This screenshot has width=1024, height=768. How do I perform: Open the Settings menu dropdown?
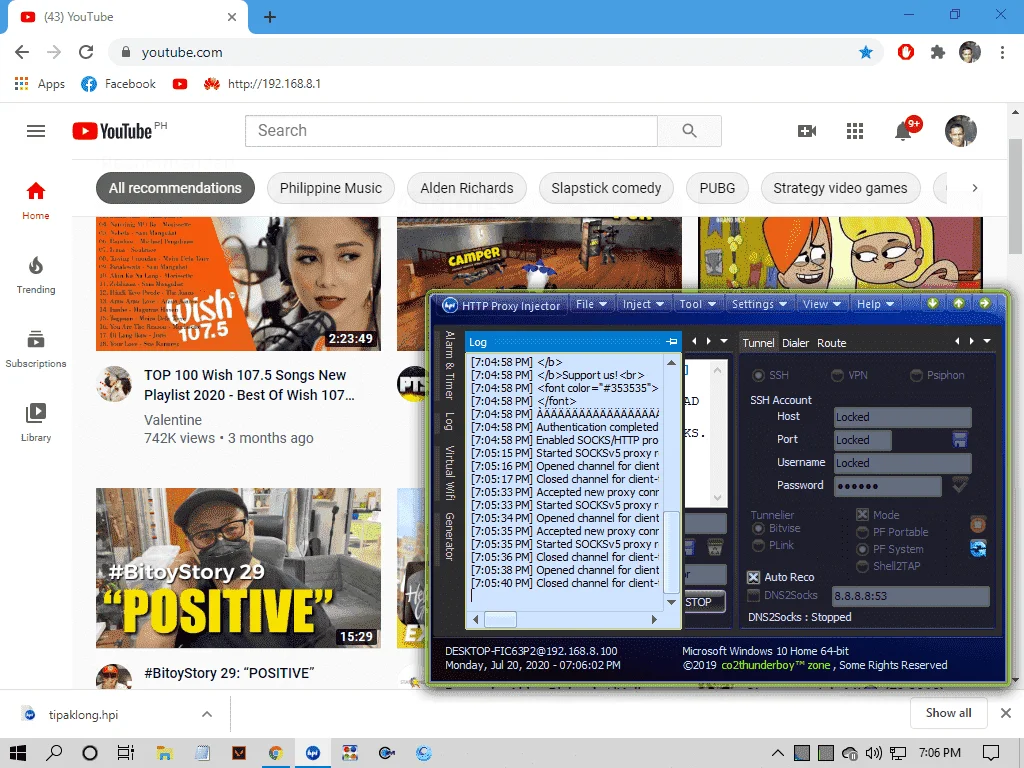pyautogui.click(x=759, y=304)
